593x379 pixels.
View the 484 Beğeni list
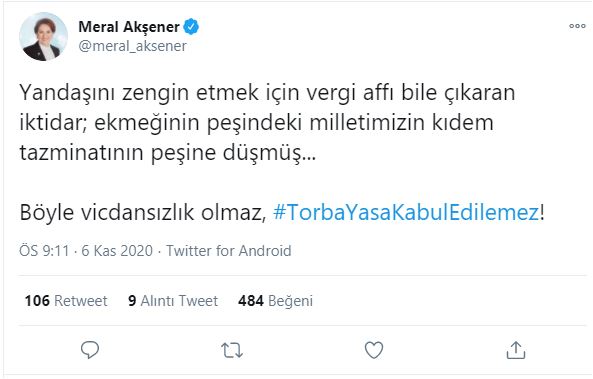275,301
